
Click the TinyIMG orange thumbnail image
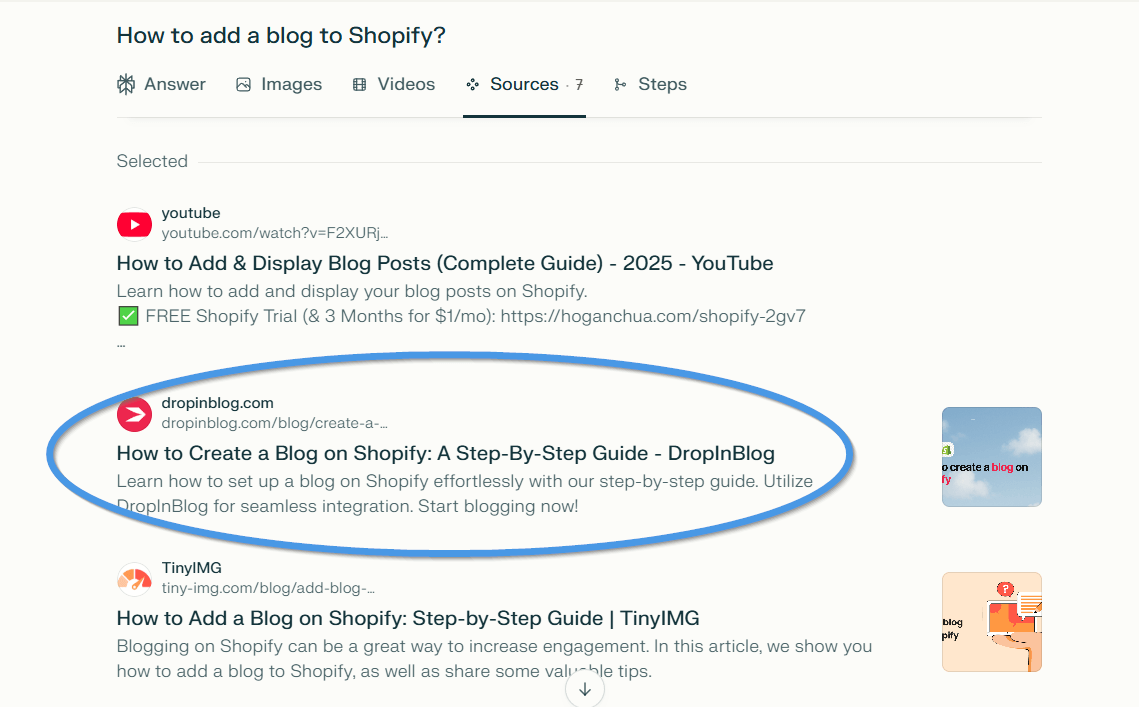[991, 621]
